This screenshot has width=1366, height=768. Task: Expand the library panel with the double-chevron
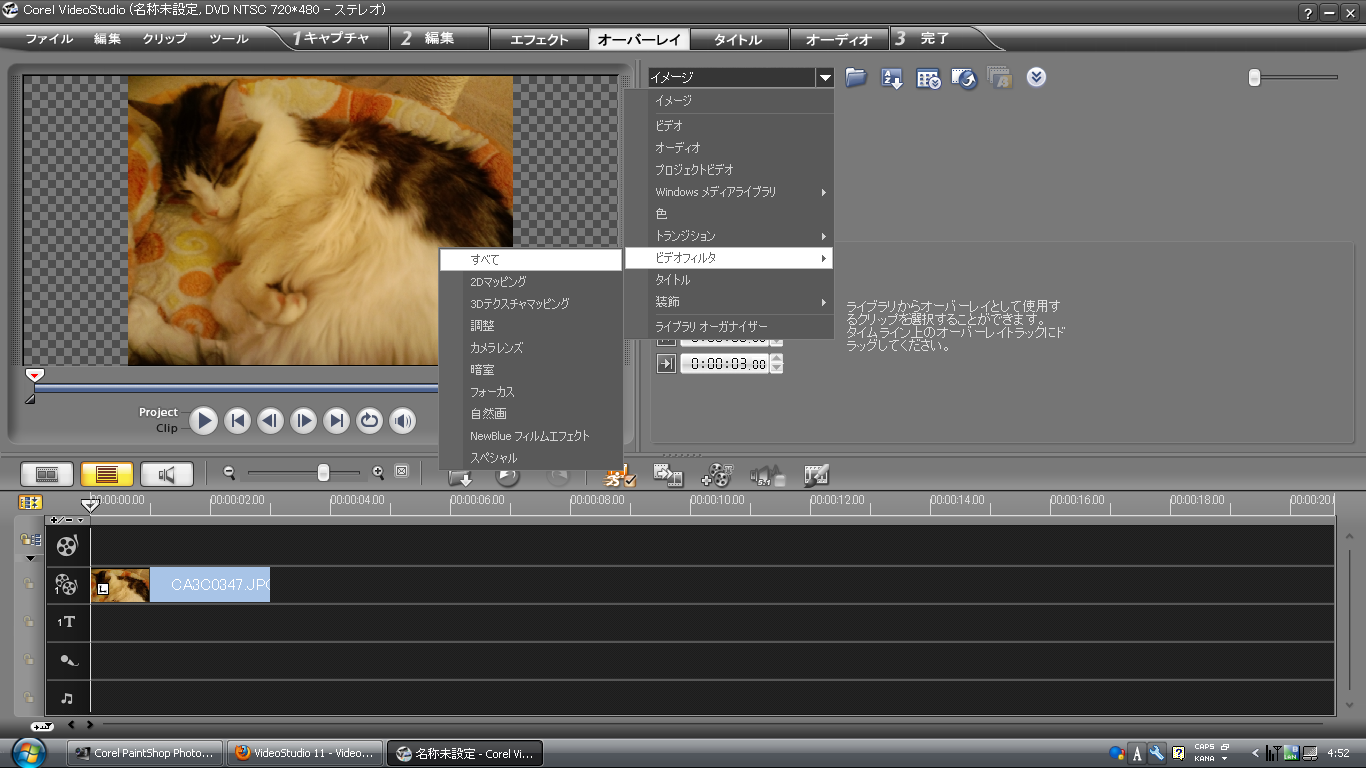[x=1037, y=77]
